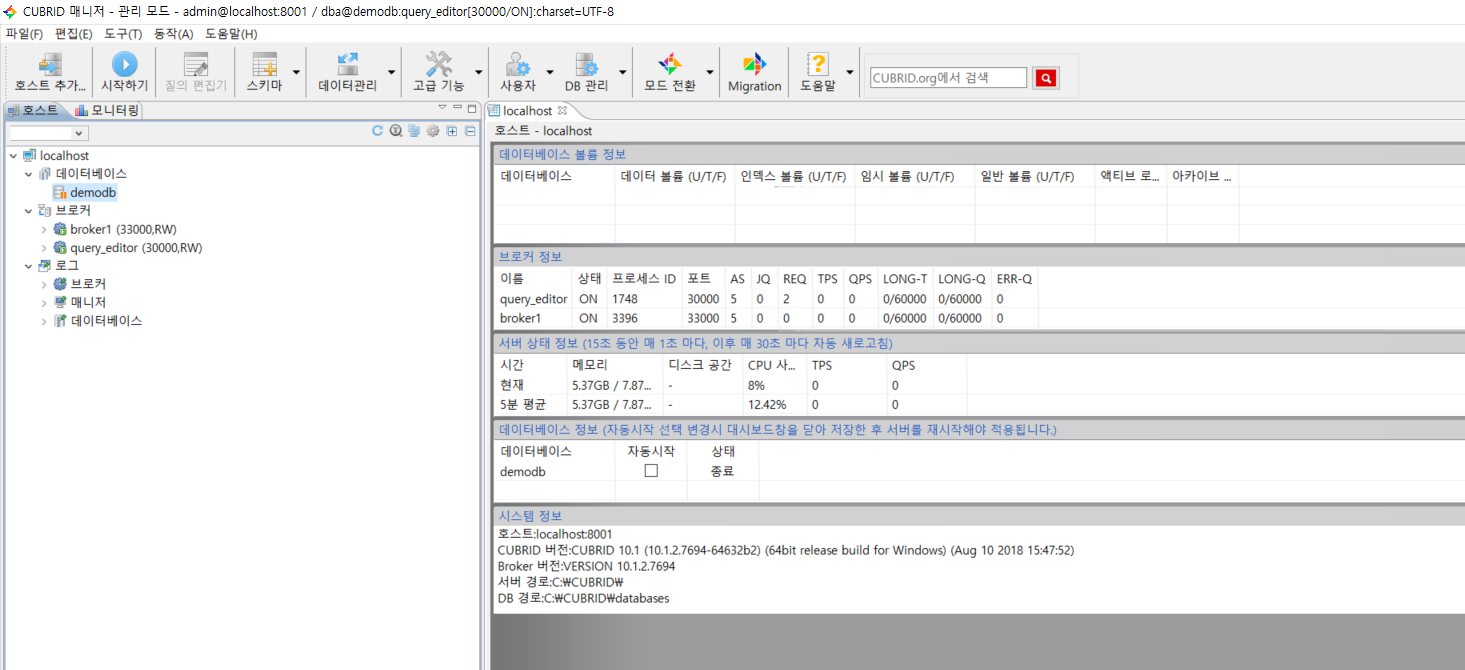Click the 현재 row label in server status
Screen dimensions: 1465x670
point(512,385)
